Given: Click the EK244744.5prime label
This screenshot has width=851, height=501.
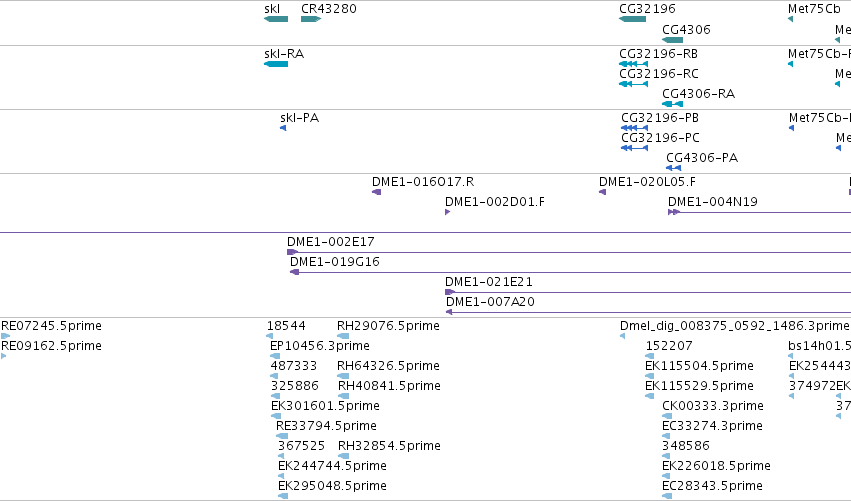Looking at the screenshot, I should pos(332,466).
